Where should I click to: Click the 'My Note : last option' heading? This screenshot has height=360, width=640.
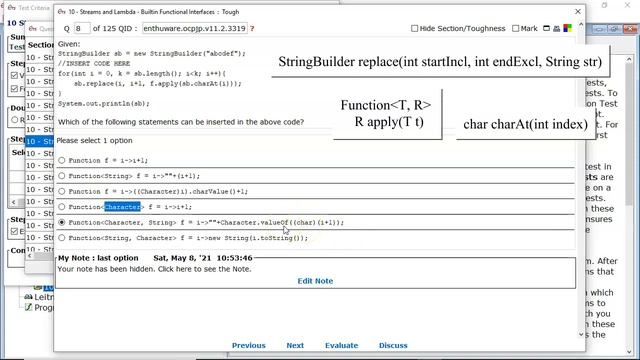[98, 258]
